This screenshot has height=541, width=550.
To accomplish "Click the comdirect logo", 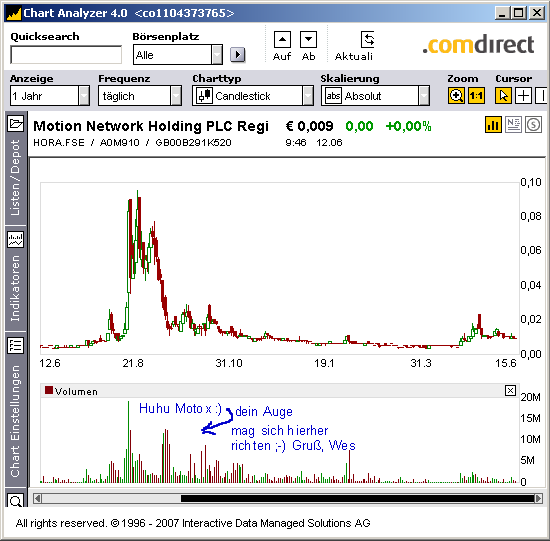I will [478, 45].
